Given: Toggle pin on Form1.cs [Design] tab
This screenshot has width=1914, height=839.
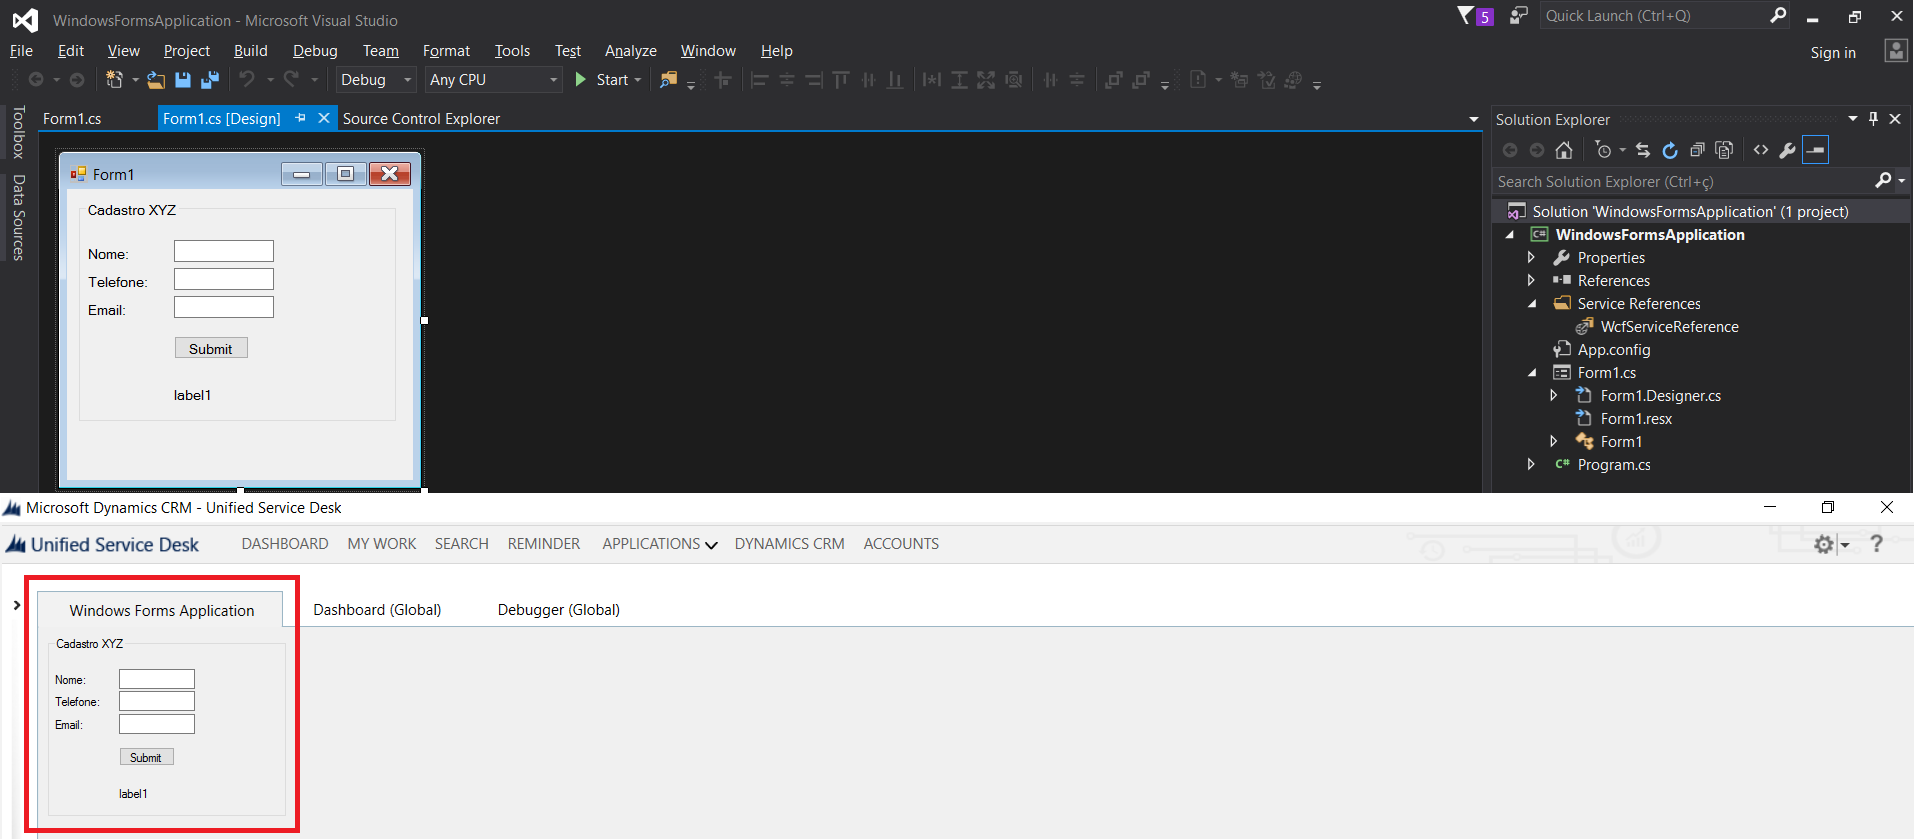Looking at the screenshot, I should (300, 118).
